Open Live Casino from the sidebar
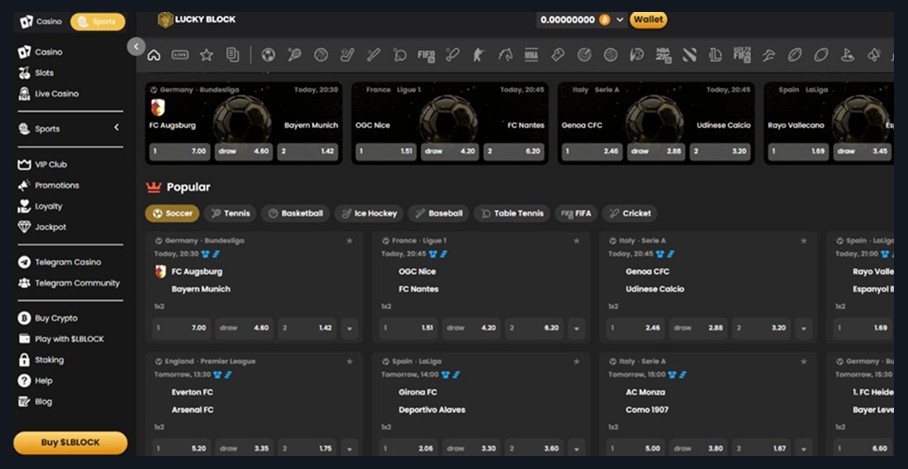This screenshot has height=469, width=908. pyautogui.click(x=56, y=94)
